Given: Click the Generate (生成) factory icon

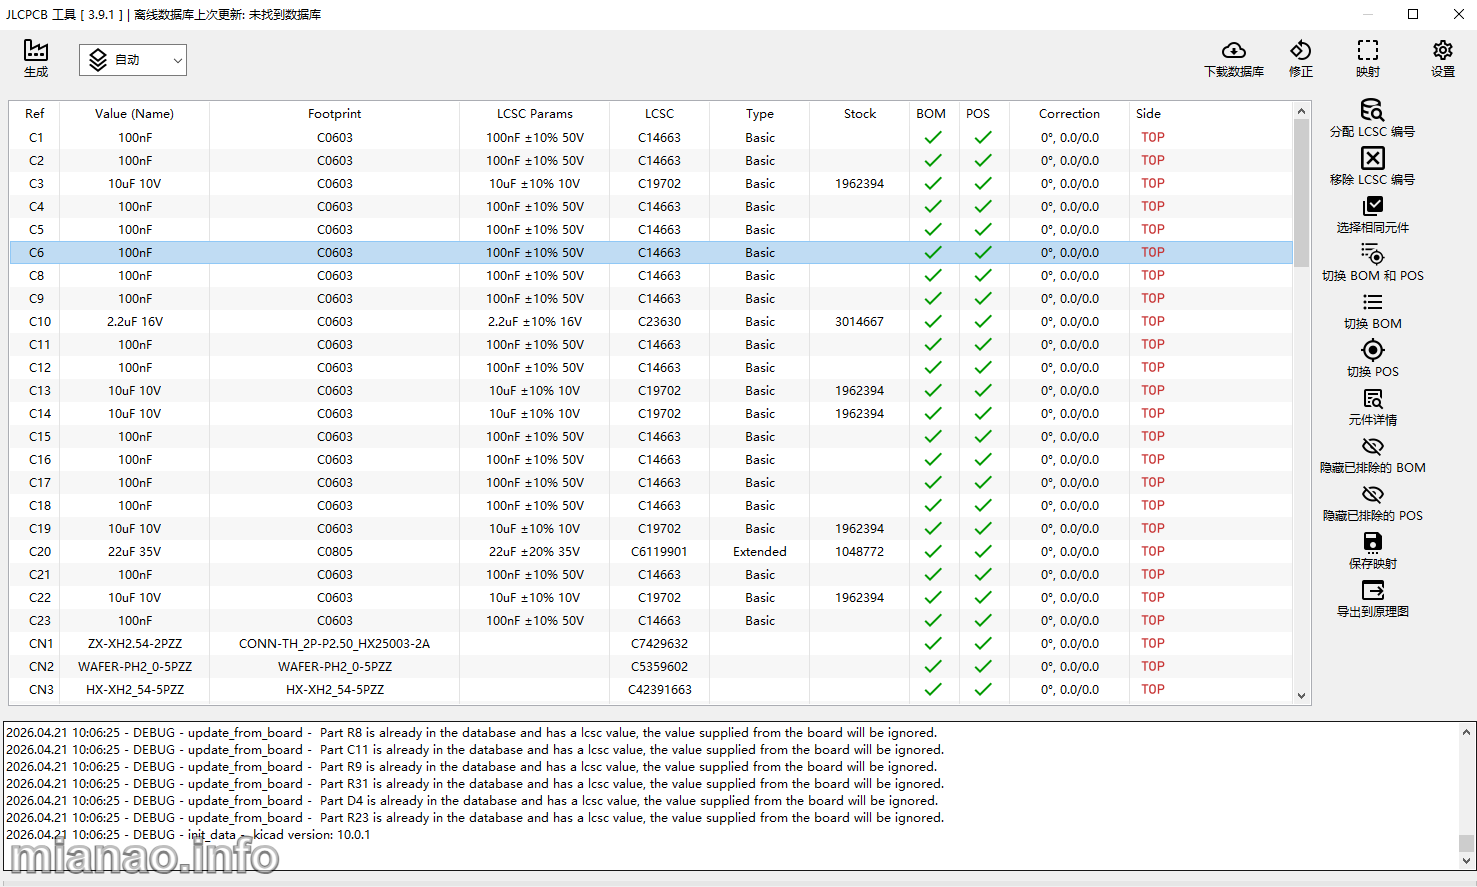Looking at the screenshot, I should coord(36,51).
